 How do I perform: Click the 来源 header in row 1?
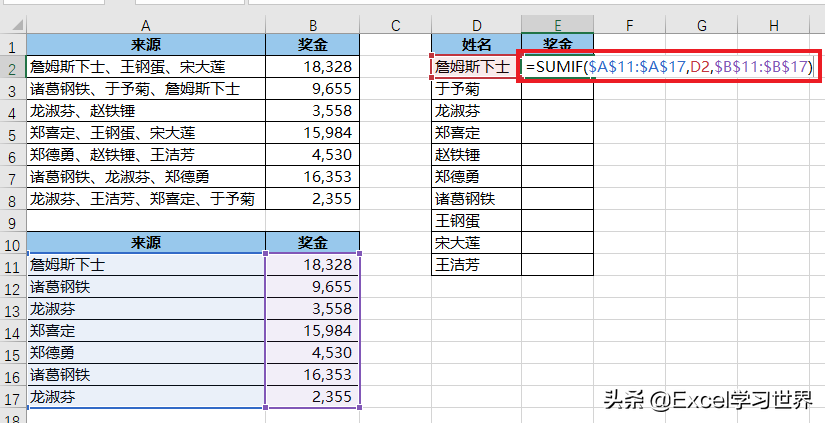tap(146, 45)
